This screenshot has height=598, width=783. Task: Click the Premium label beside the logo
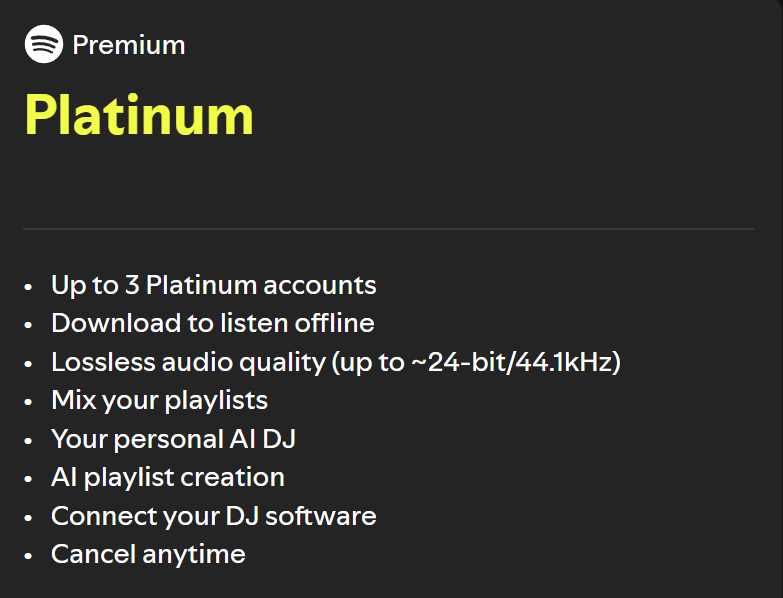point(129,45)
